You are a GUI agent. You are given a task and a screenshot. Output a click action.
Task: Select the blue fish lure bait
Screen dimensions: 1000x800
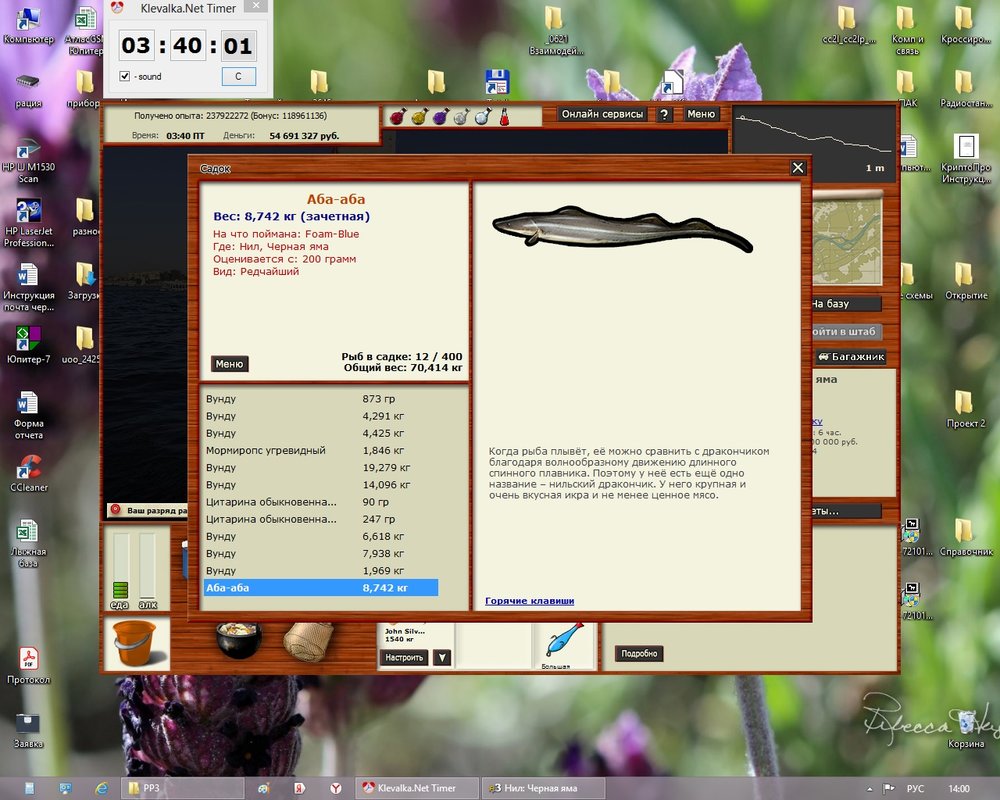(x=564, y=642)
